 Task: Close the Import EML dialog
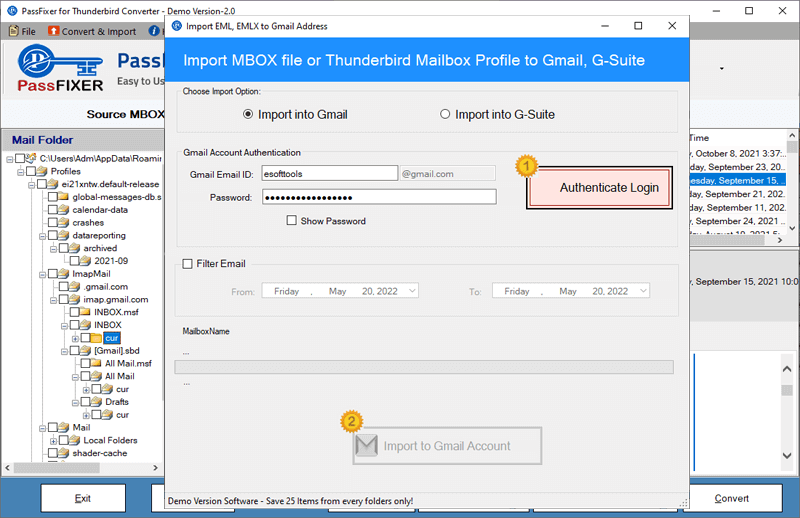[x=672, y=26]
